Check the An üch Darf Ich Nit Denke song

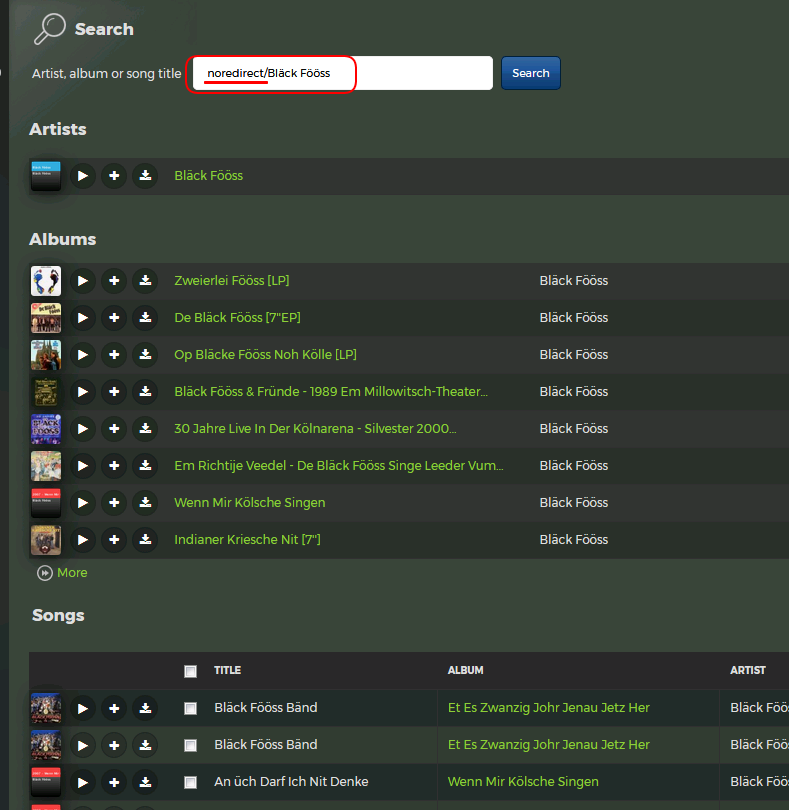coord(191,782)
